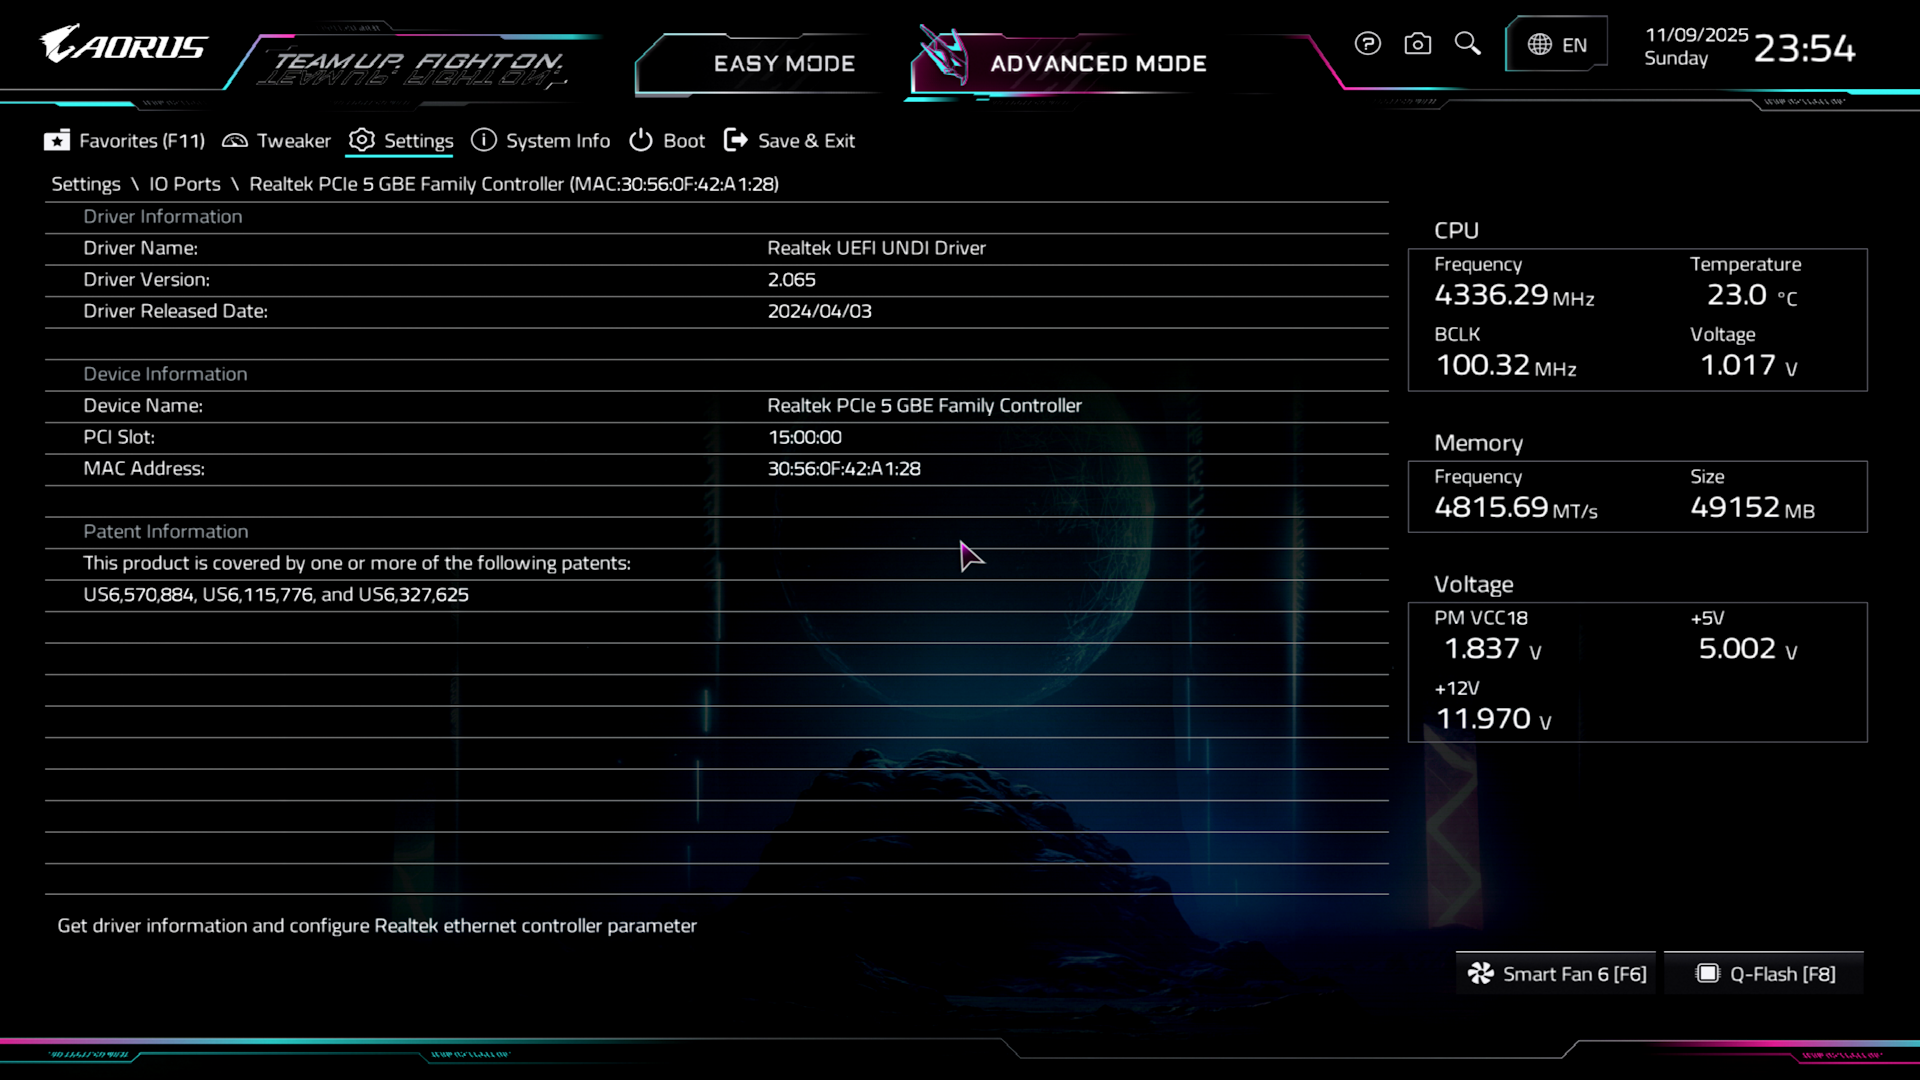
Task: Open the search magnifier icon
Action: coord(1467,44)
